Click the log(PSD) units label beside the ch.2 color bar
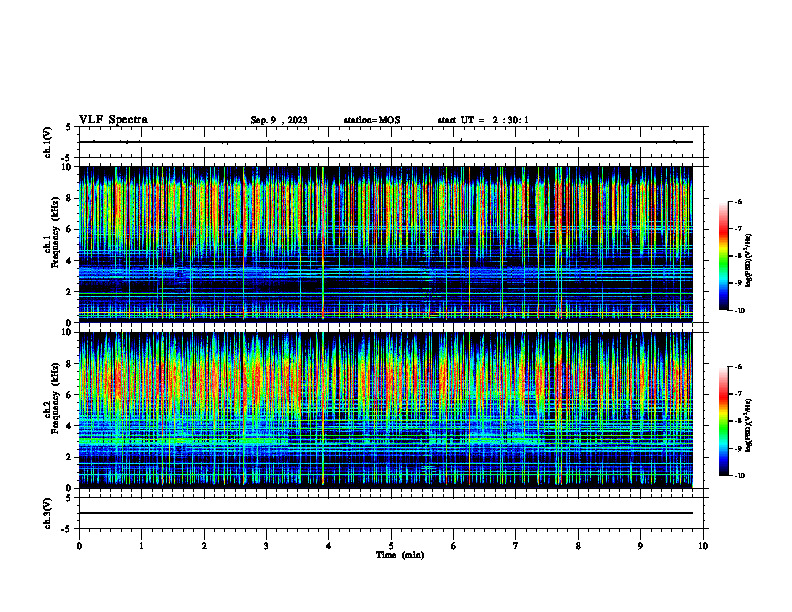This screenshot has width=792, height=612. (750, 425)
